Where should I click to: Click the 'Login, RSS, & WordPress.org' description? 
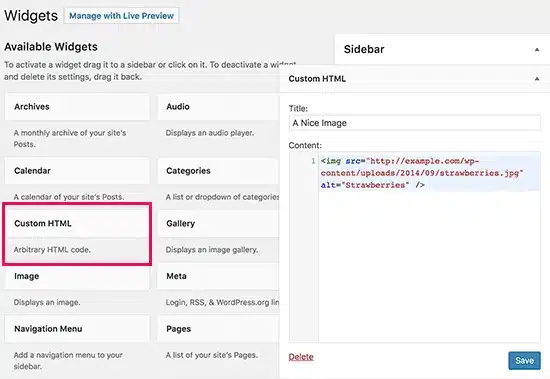click(222, 302)
